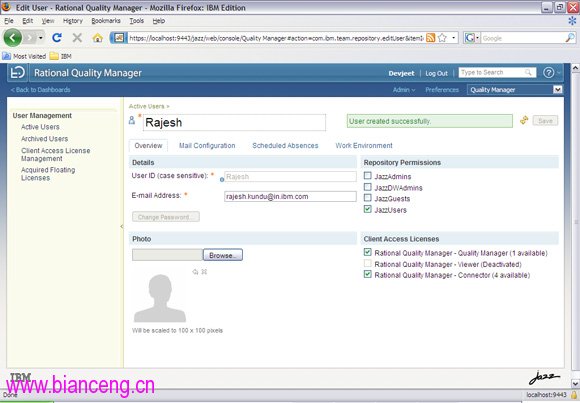Image resolution: width=580 pixels, height=403 pixels.
Task: Check the JazzAdmins permission box
Action: (368, 176)
